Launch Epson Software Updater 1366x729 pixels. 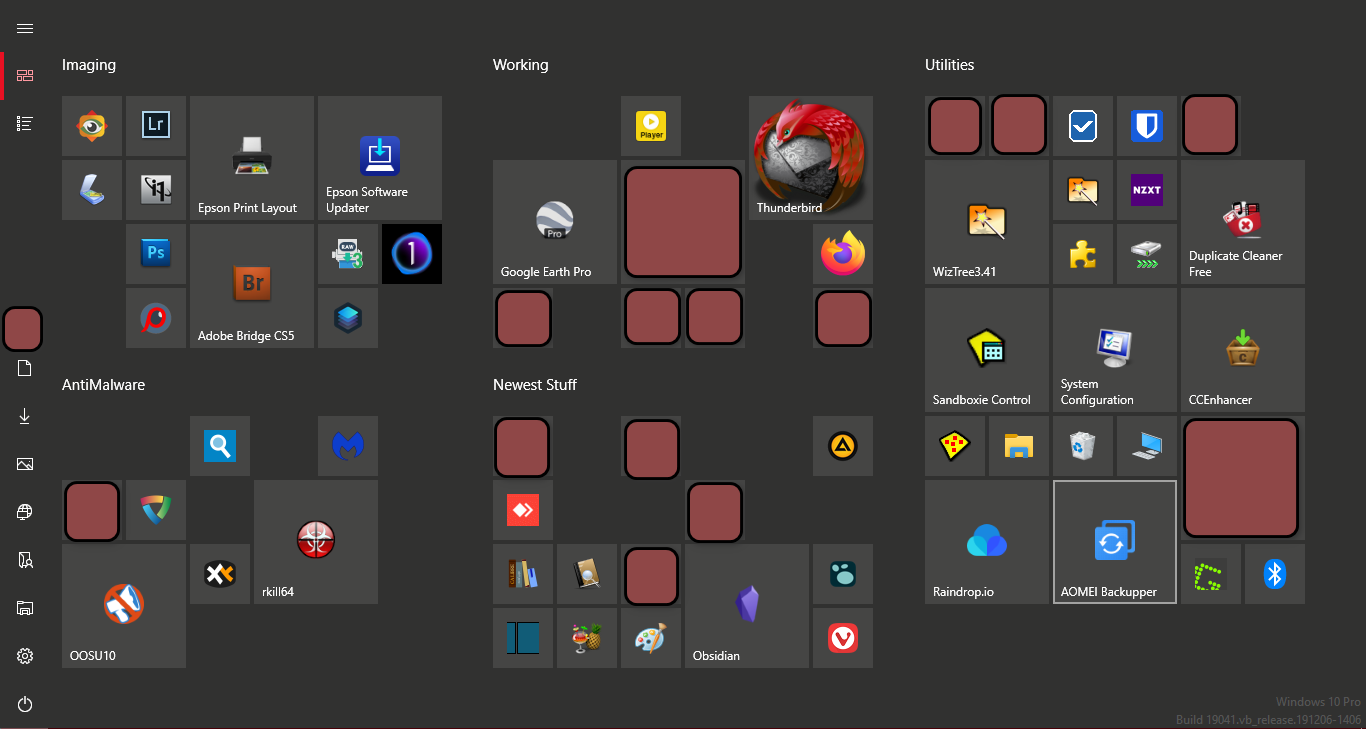point(380,158)
